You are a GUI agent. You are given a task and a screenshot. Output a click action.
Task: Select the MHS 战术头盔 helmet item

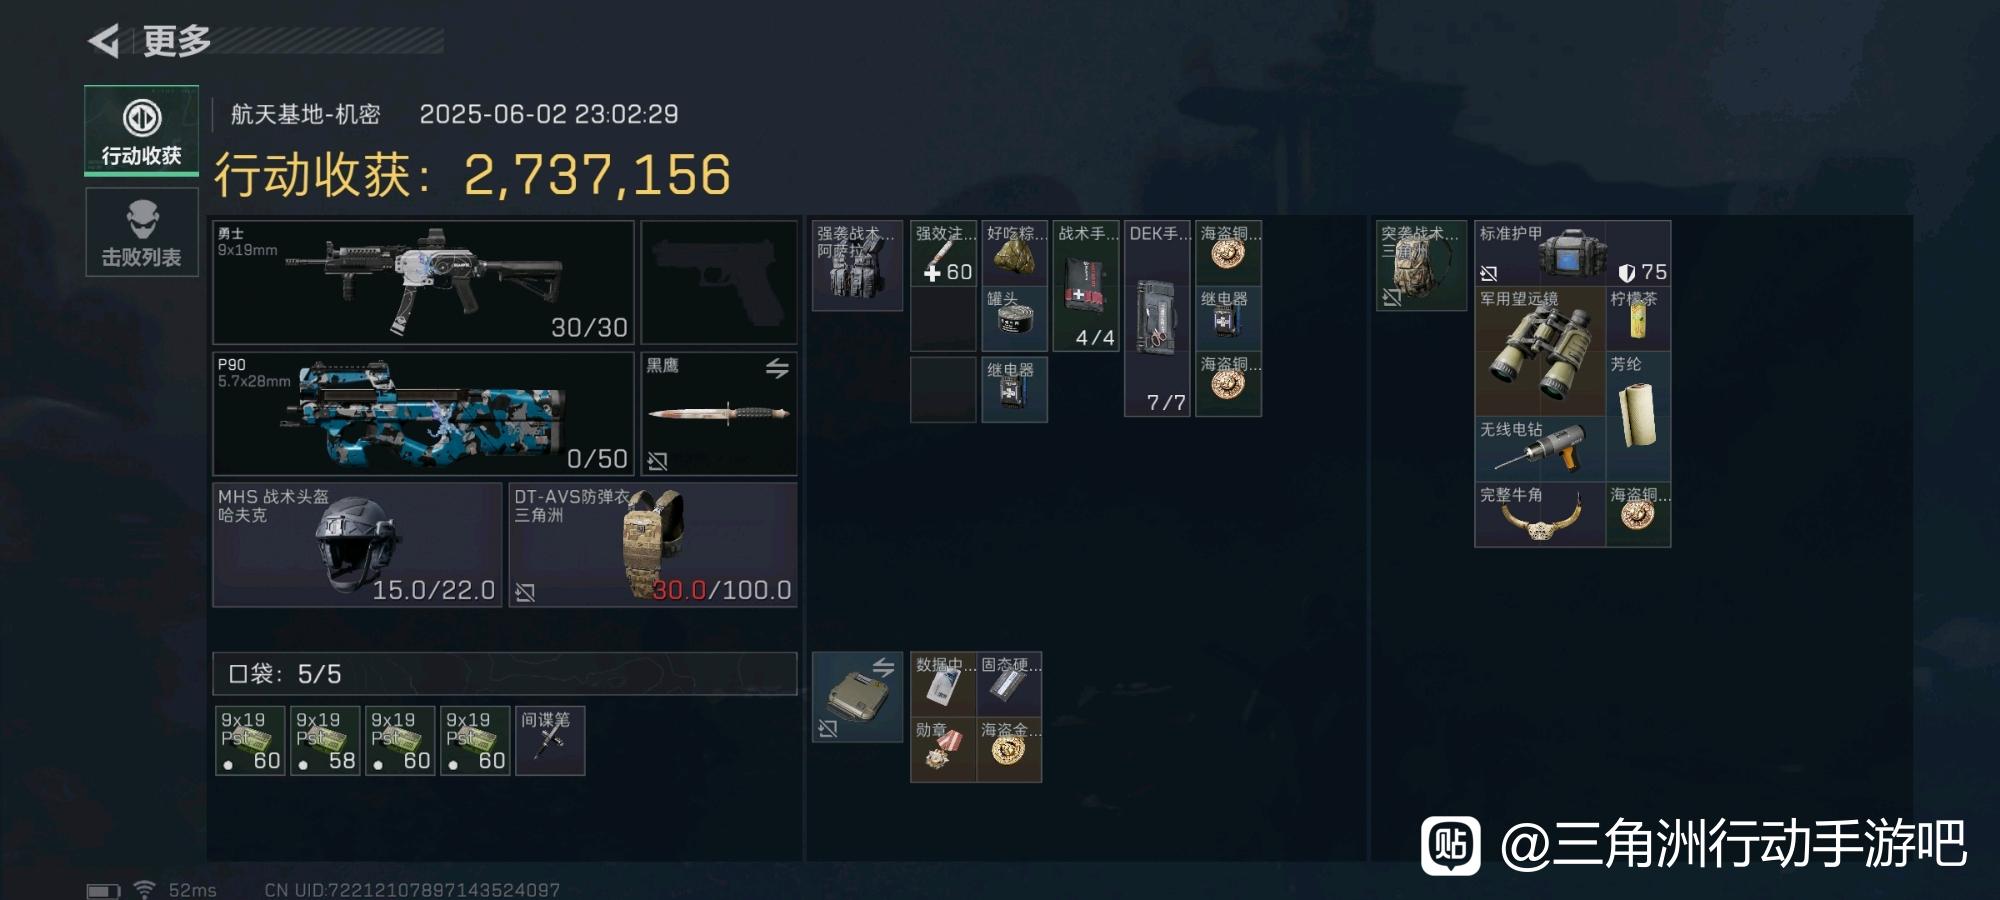[357, 545]
